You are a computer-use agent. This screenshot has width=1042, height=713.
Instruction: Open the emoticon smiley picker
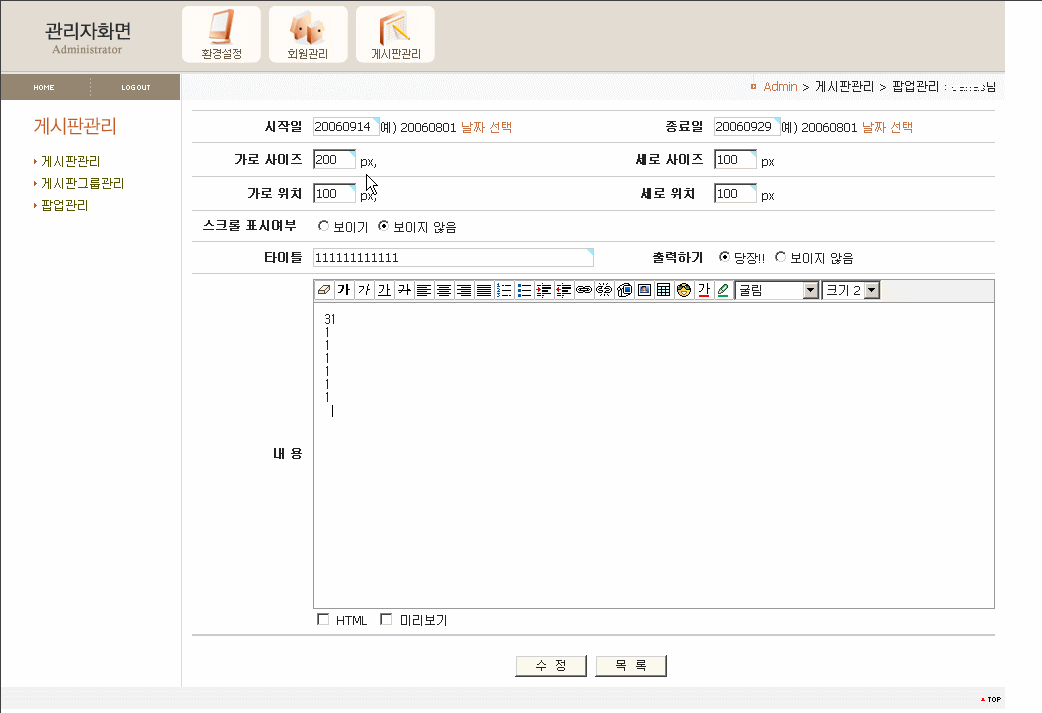pos(684,290)
